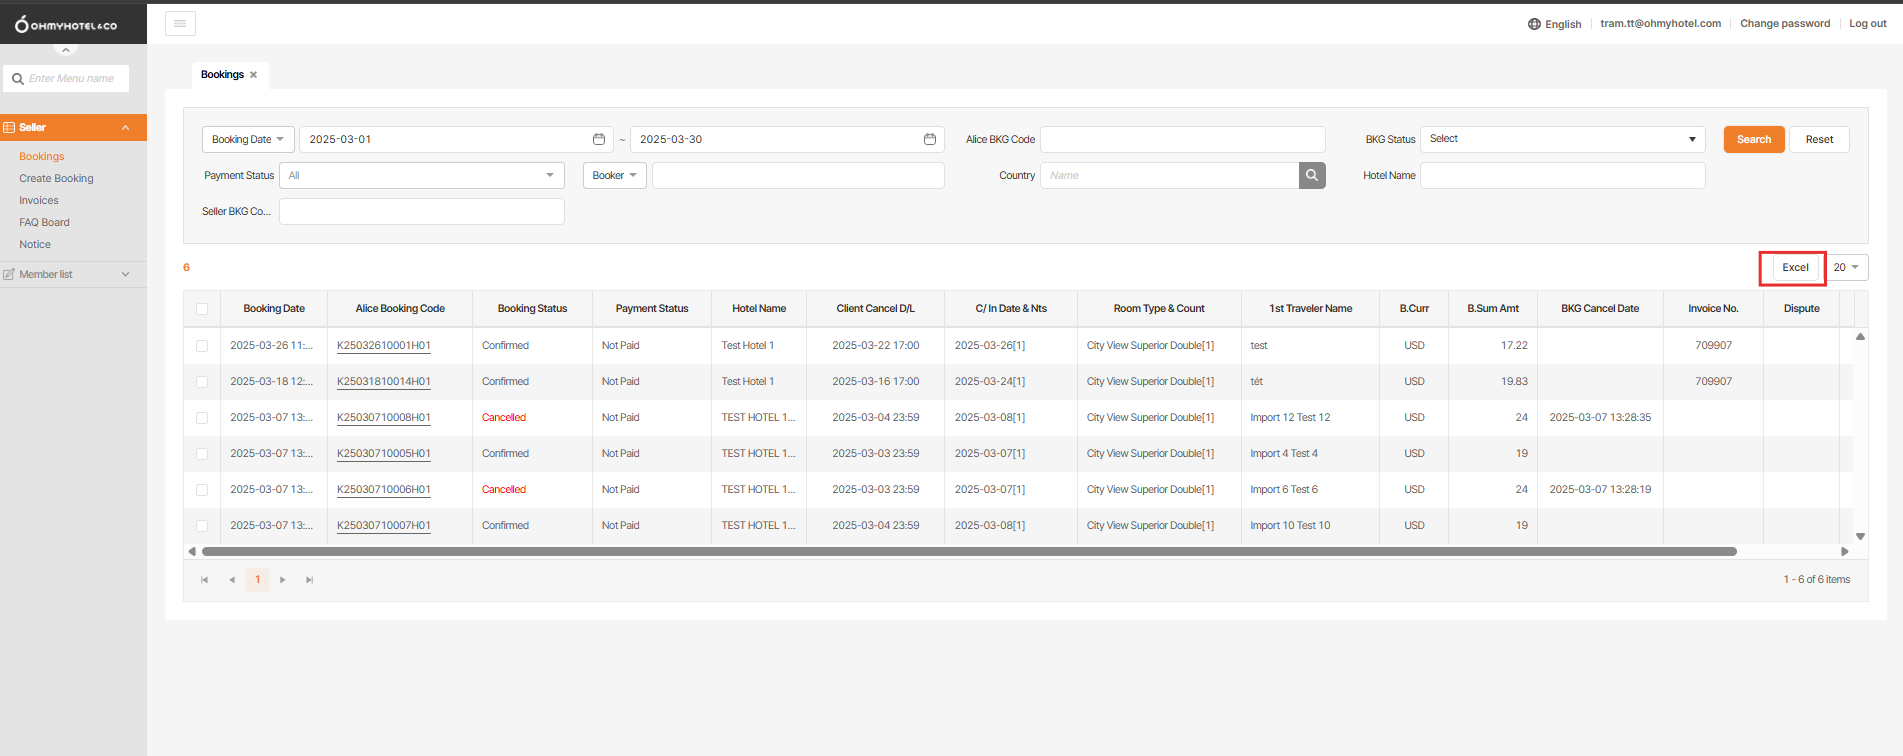Image resolution: width=1903 pixels, height=756 pixels.
Task: Click the globe English language icon
Action: coord(1534,24)
